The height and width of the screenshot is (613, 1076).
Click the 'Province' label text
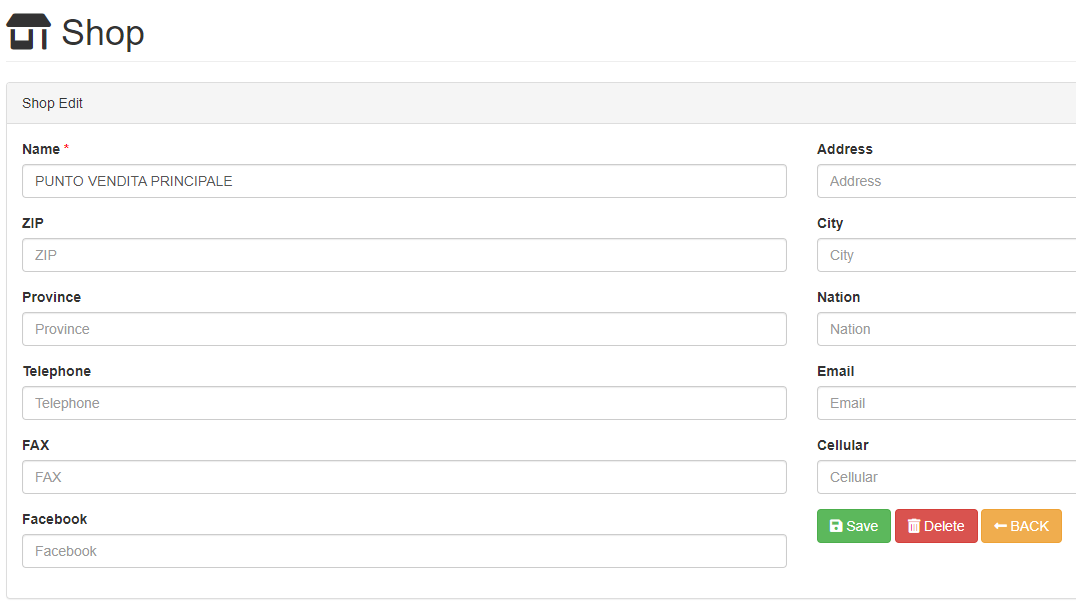point(51,297)
